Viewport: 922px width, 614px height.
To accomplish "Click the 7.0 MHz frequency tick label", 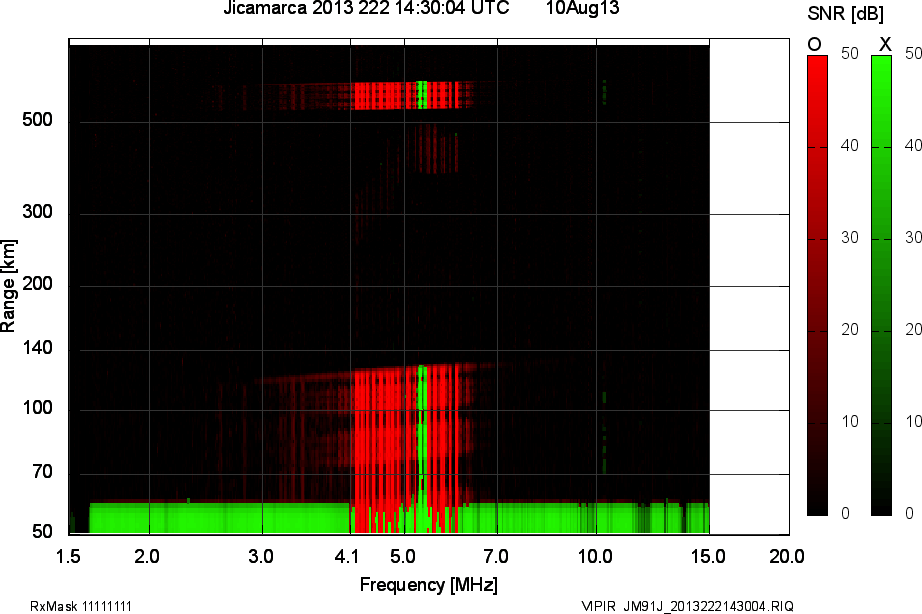I will (496, 556).
